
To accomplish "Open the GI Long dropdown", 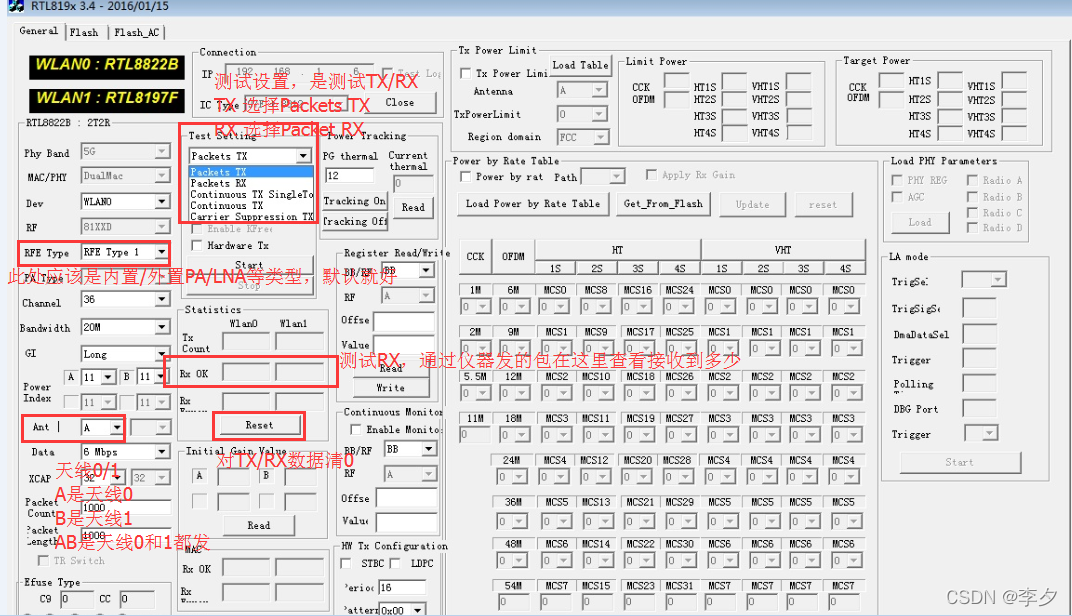I will (161, 354).
